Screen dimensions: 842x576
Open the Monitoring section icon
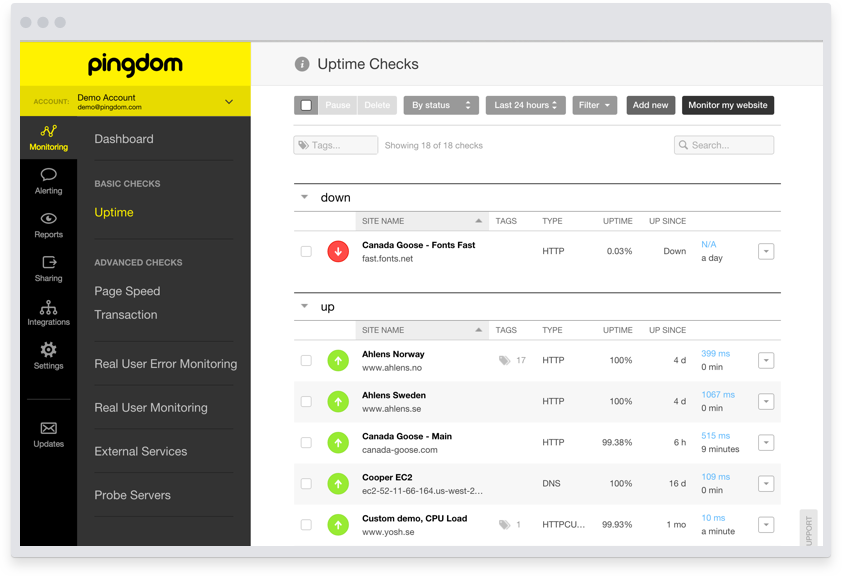48,131
